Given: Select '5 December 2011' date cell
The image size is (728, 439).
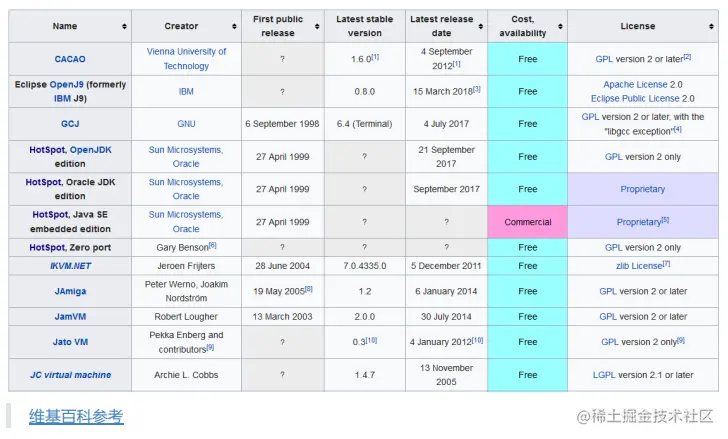Looking at the screenshot, I should coord(446,266).
